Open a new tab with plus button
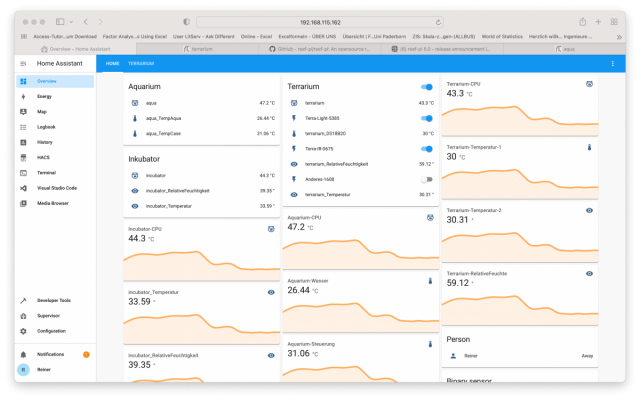The image size is (640, 400). (598, 22)
